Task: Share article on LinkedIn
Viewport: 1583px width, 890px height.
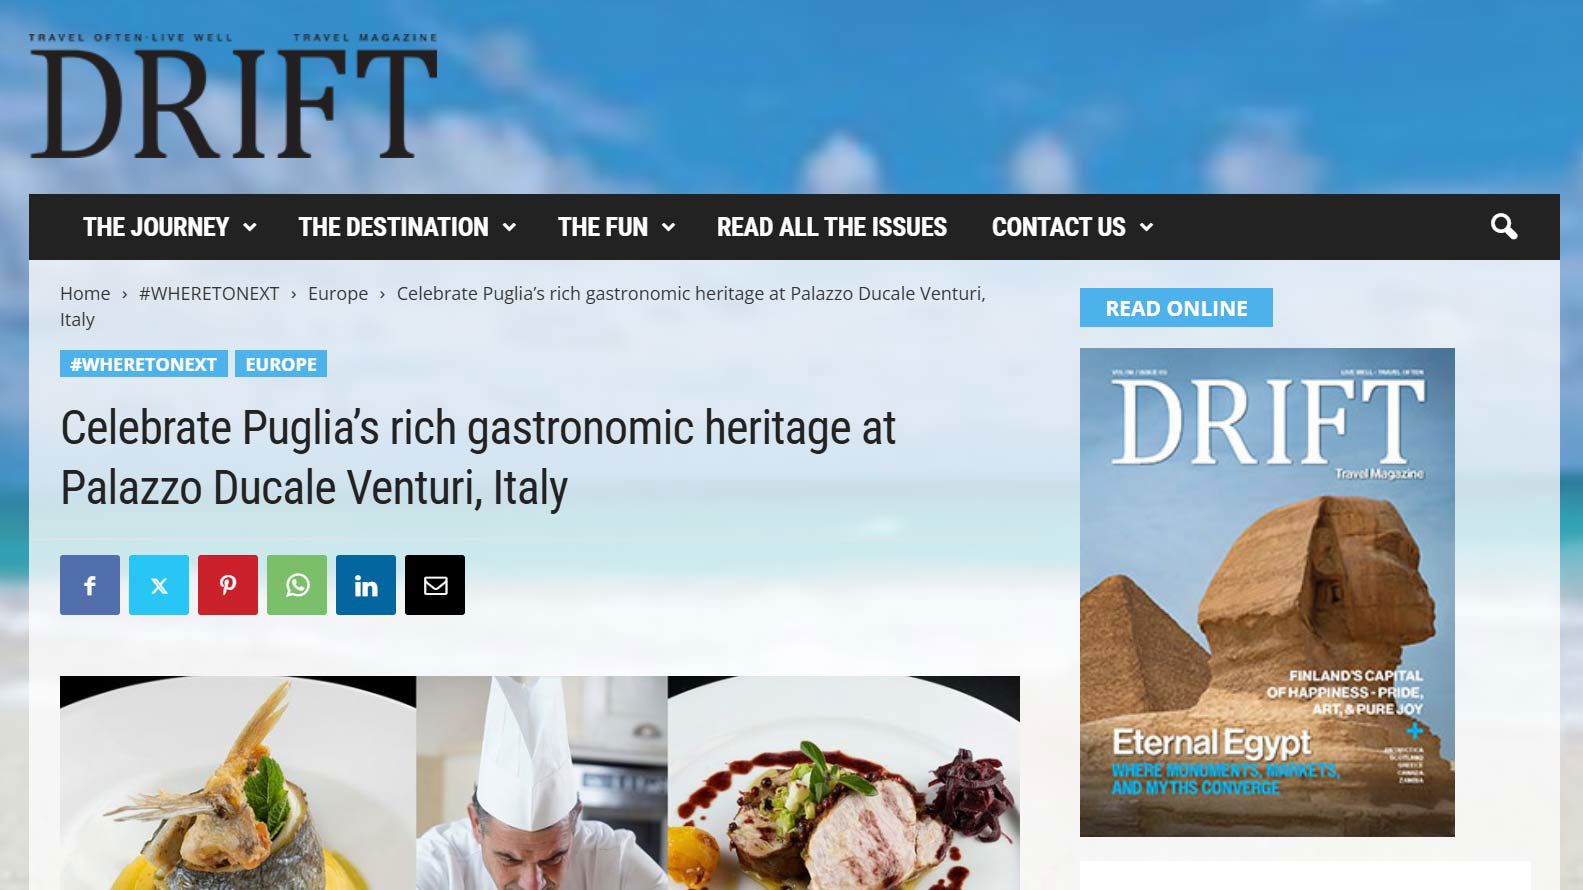Action: coord(366,585)
